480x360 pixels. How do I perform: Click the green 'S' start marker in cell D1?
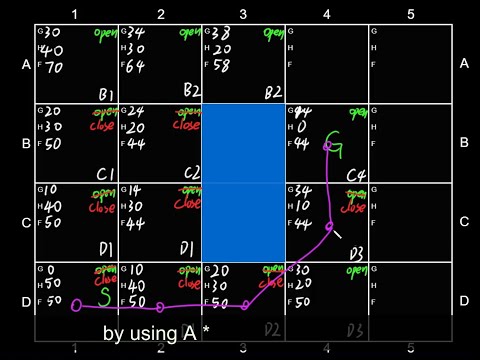pyautogui.click(x=105, y=297)
